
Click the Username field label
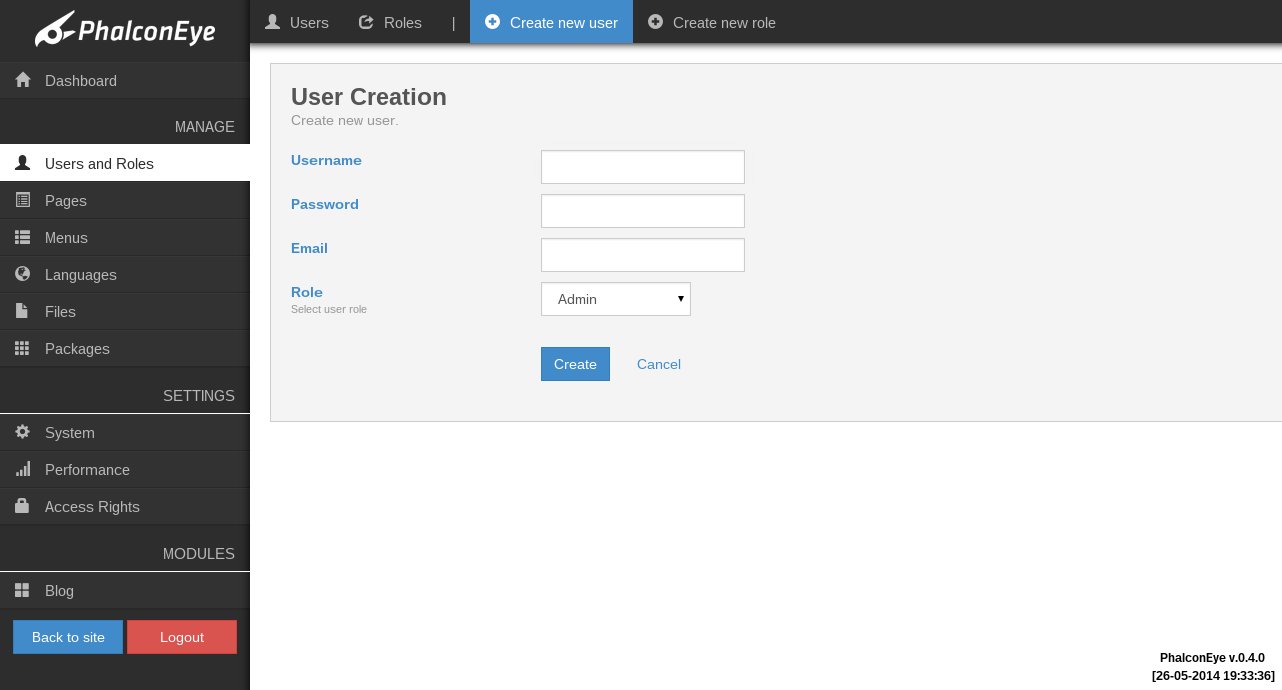click(326, 160)
